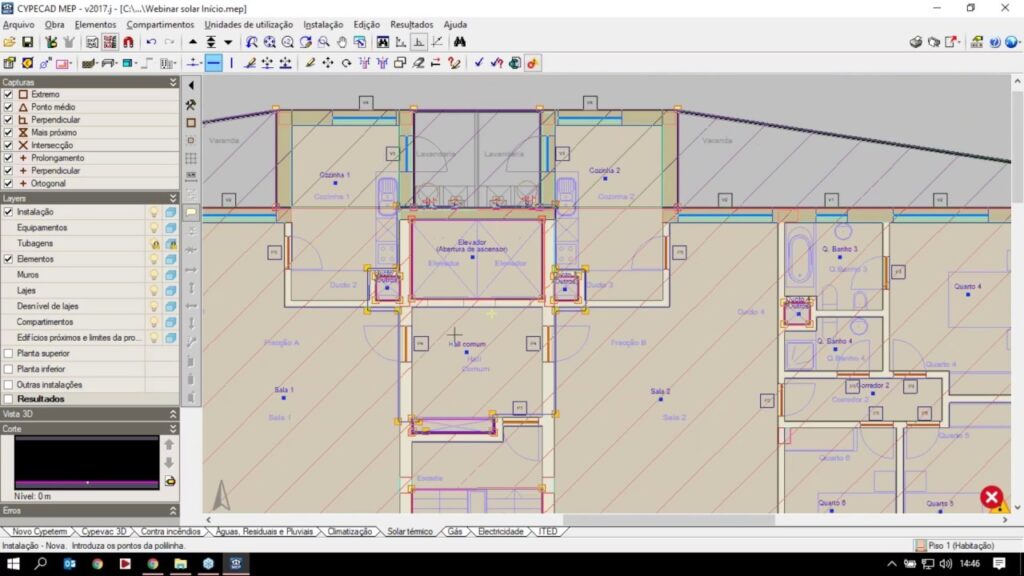Select the Pan hand tool
Image resolution: width=1024 pixels, height=576 pixels.
(342, 42)
